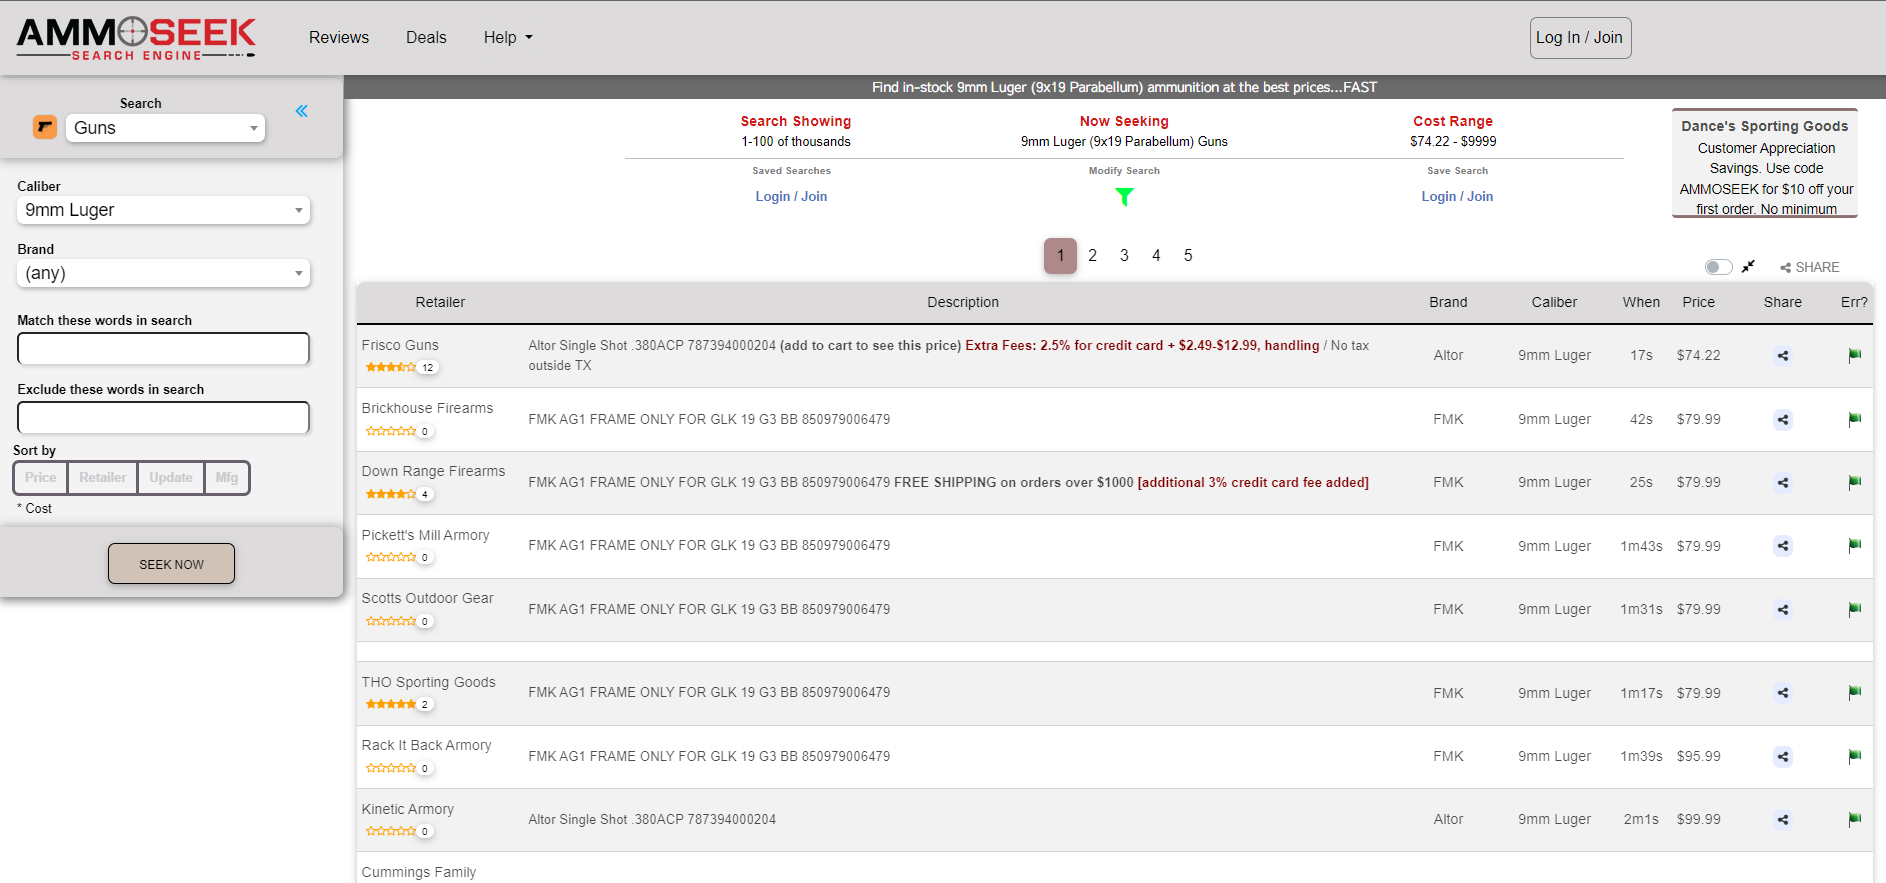Share the Pickett's Mill Armory listing
Viewport: 1886px width, 883px height.
pos(1783,546)
